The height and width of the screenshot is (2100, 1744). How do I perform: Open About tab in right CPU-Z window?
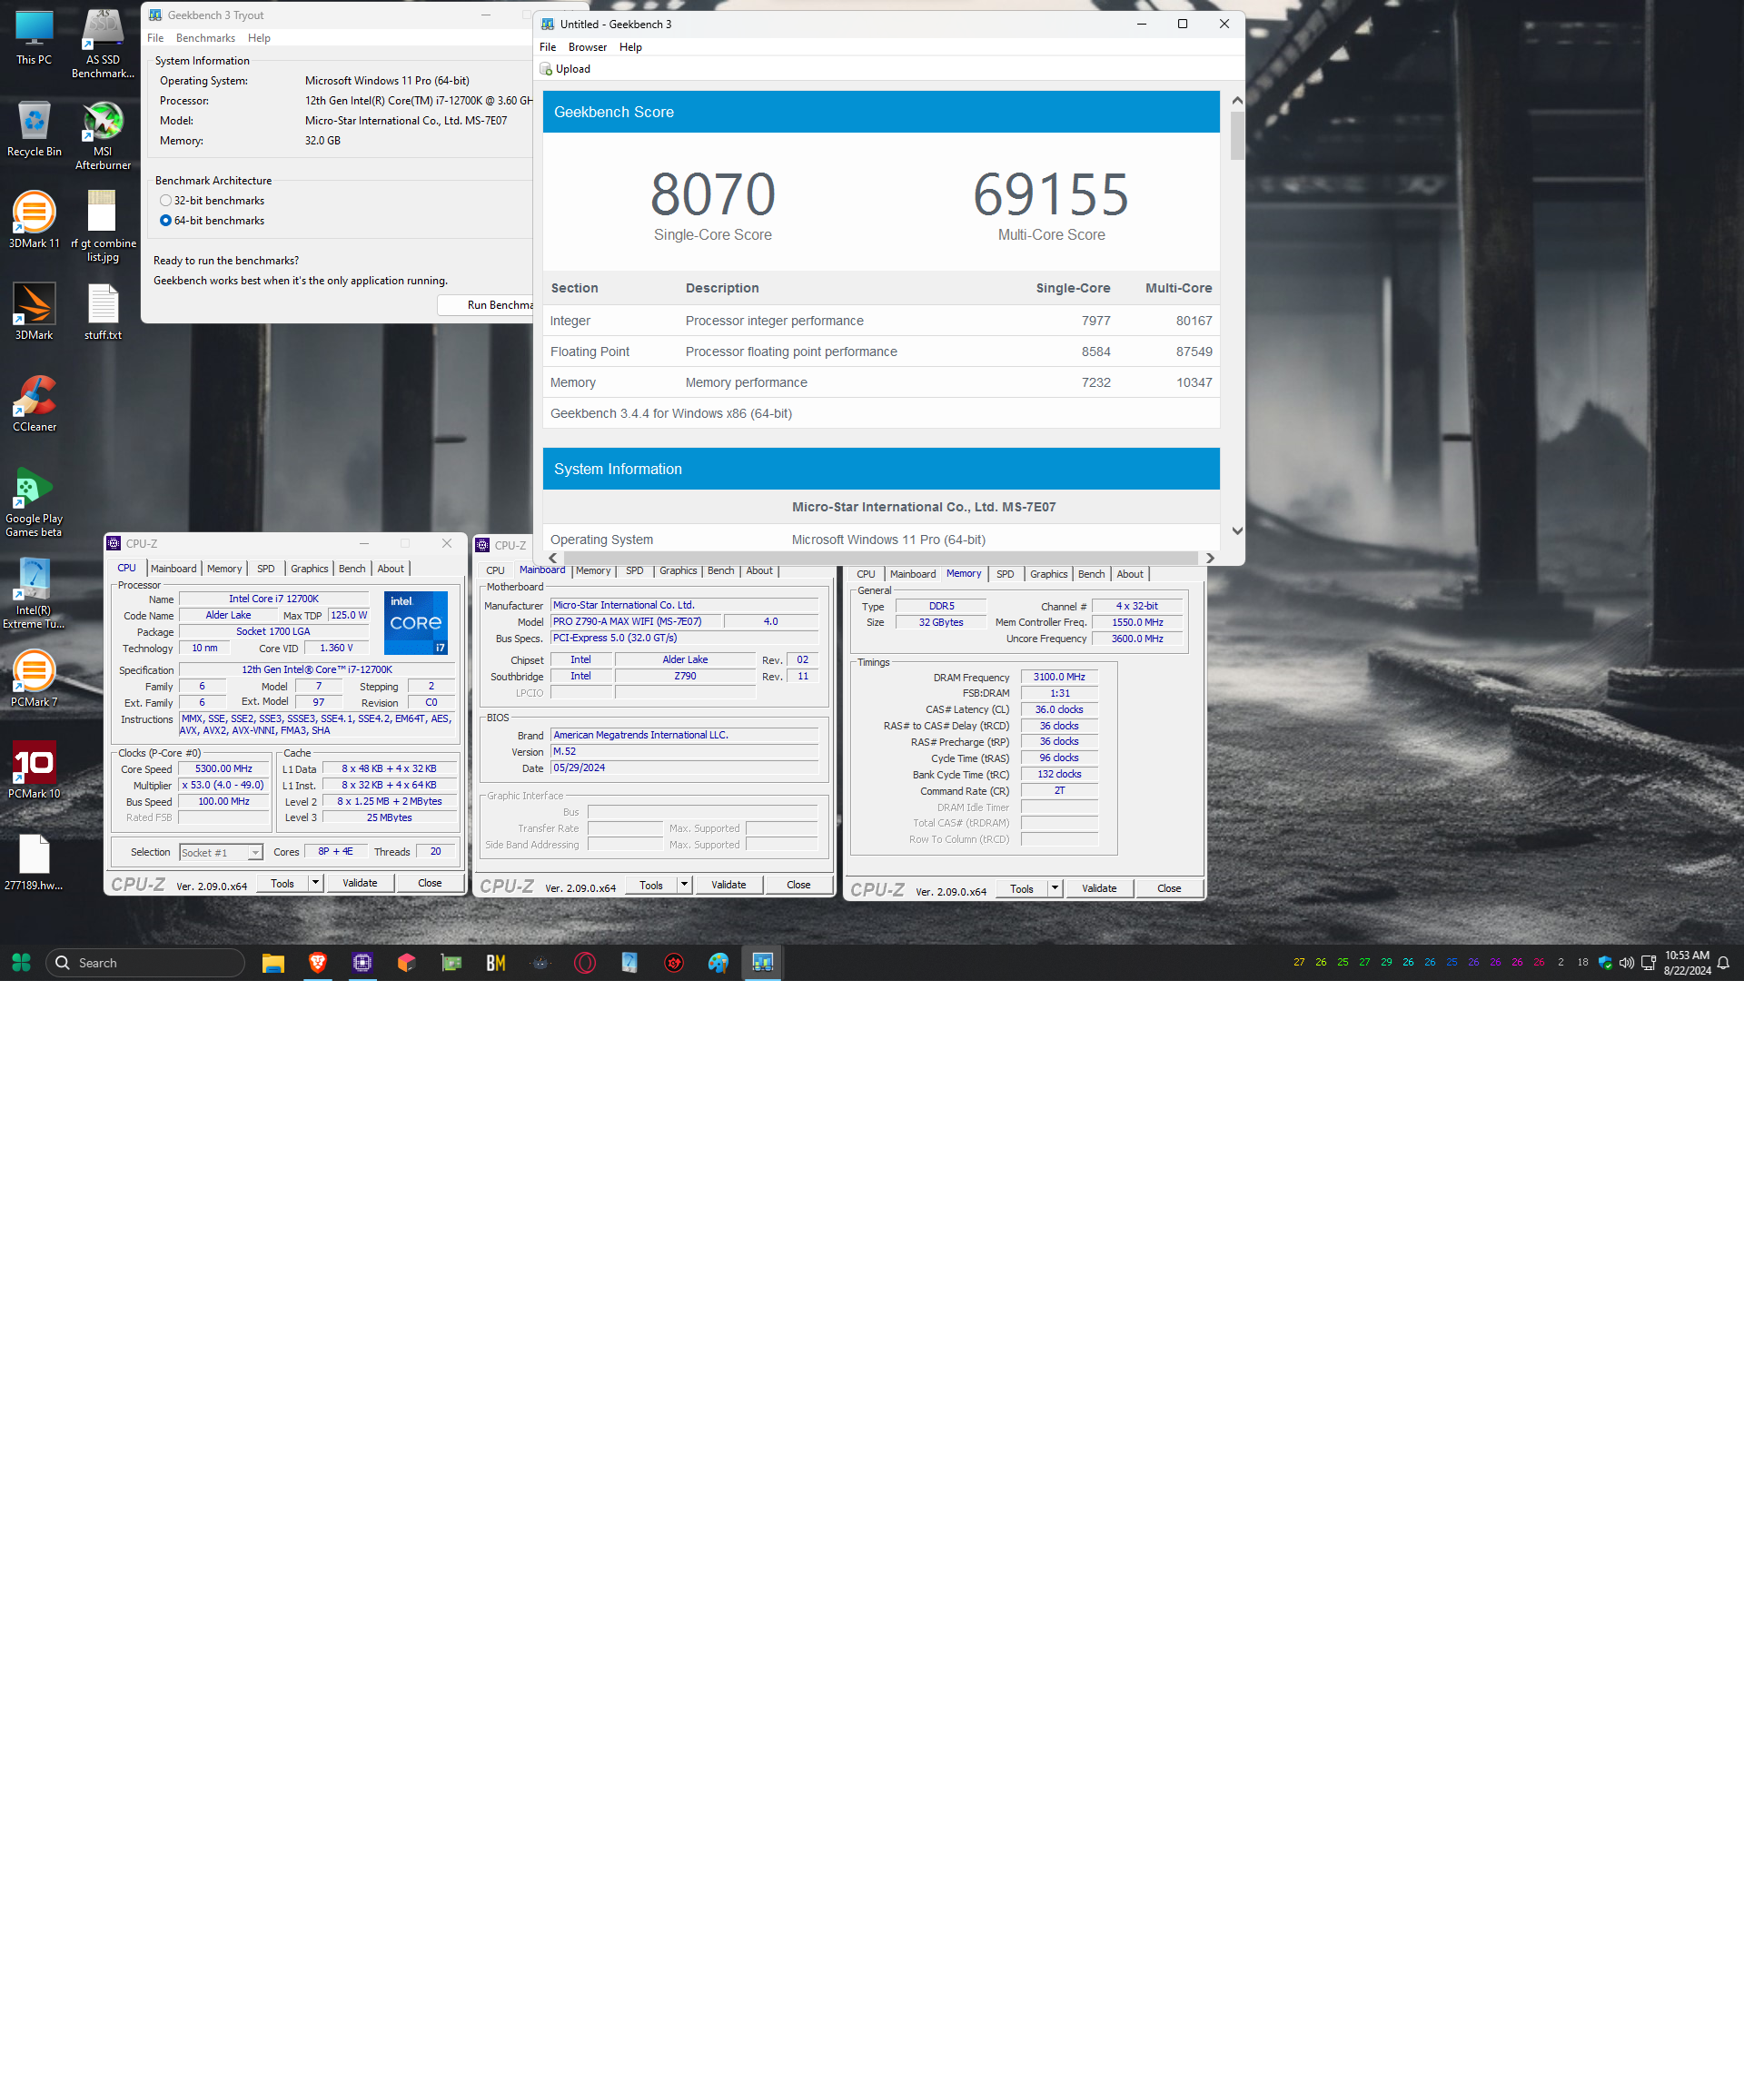click(1130, 574)
